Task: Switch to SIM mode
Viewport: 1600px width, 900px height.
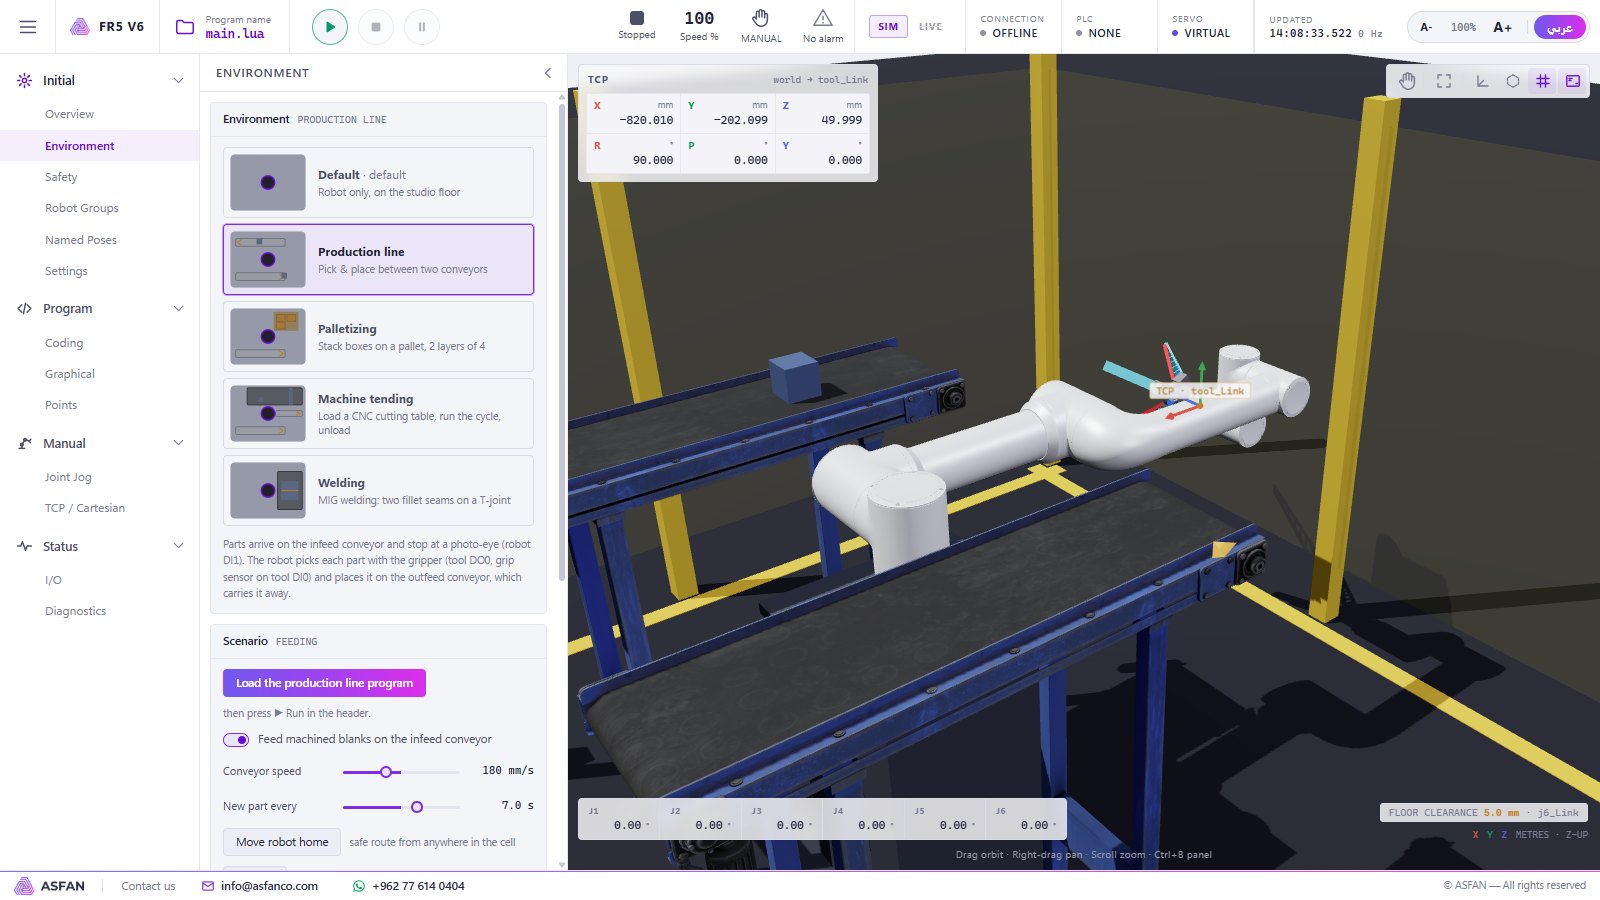Action: [x=888, y=27]
